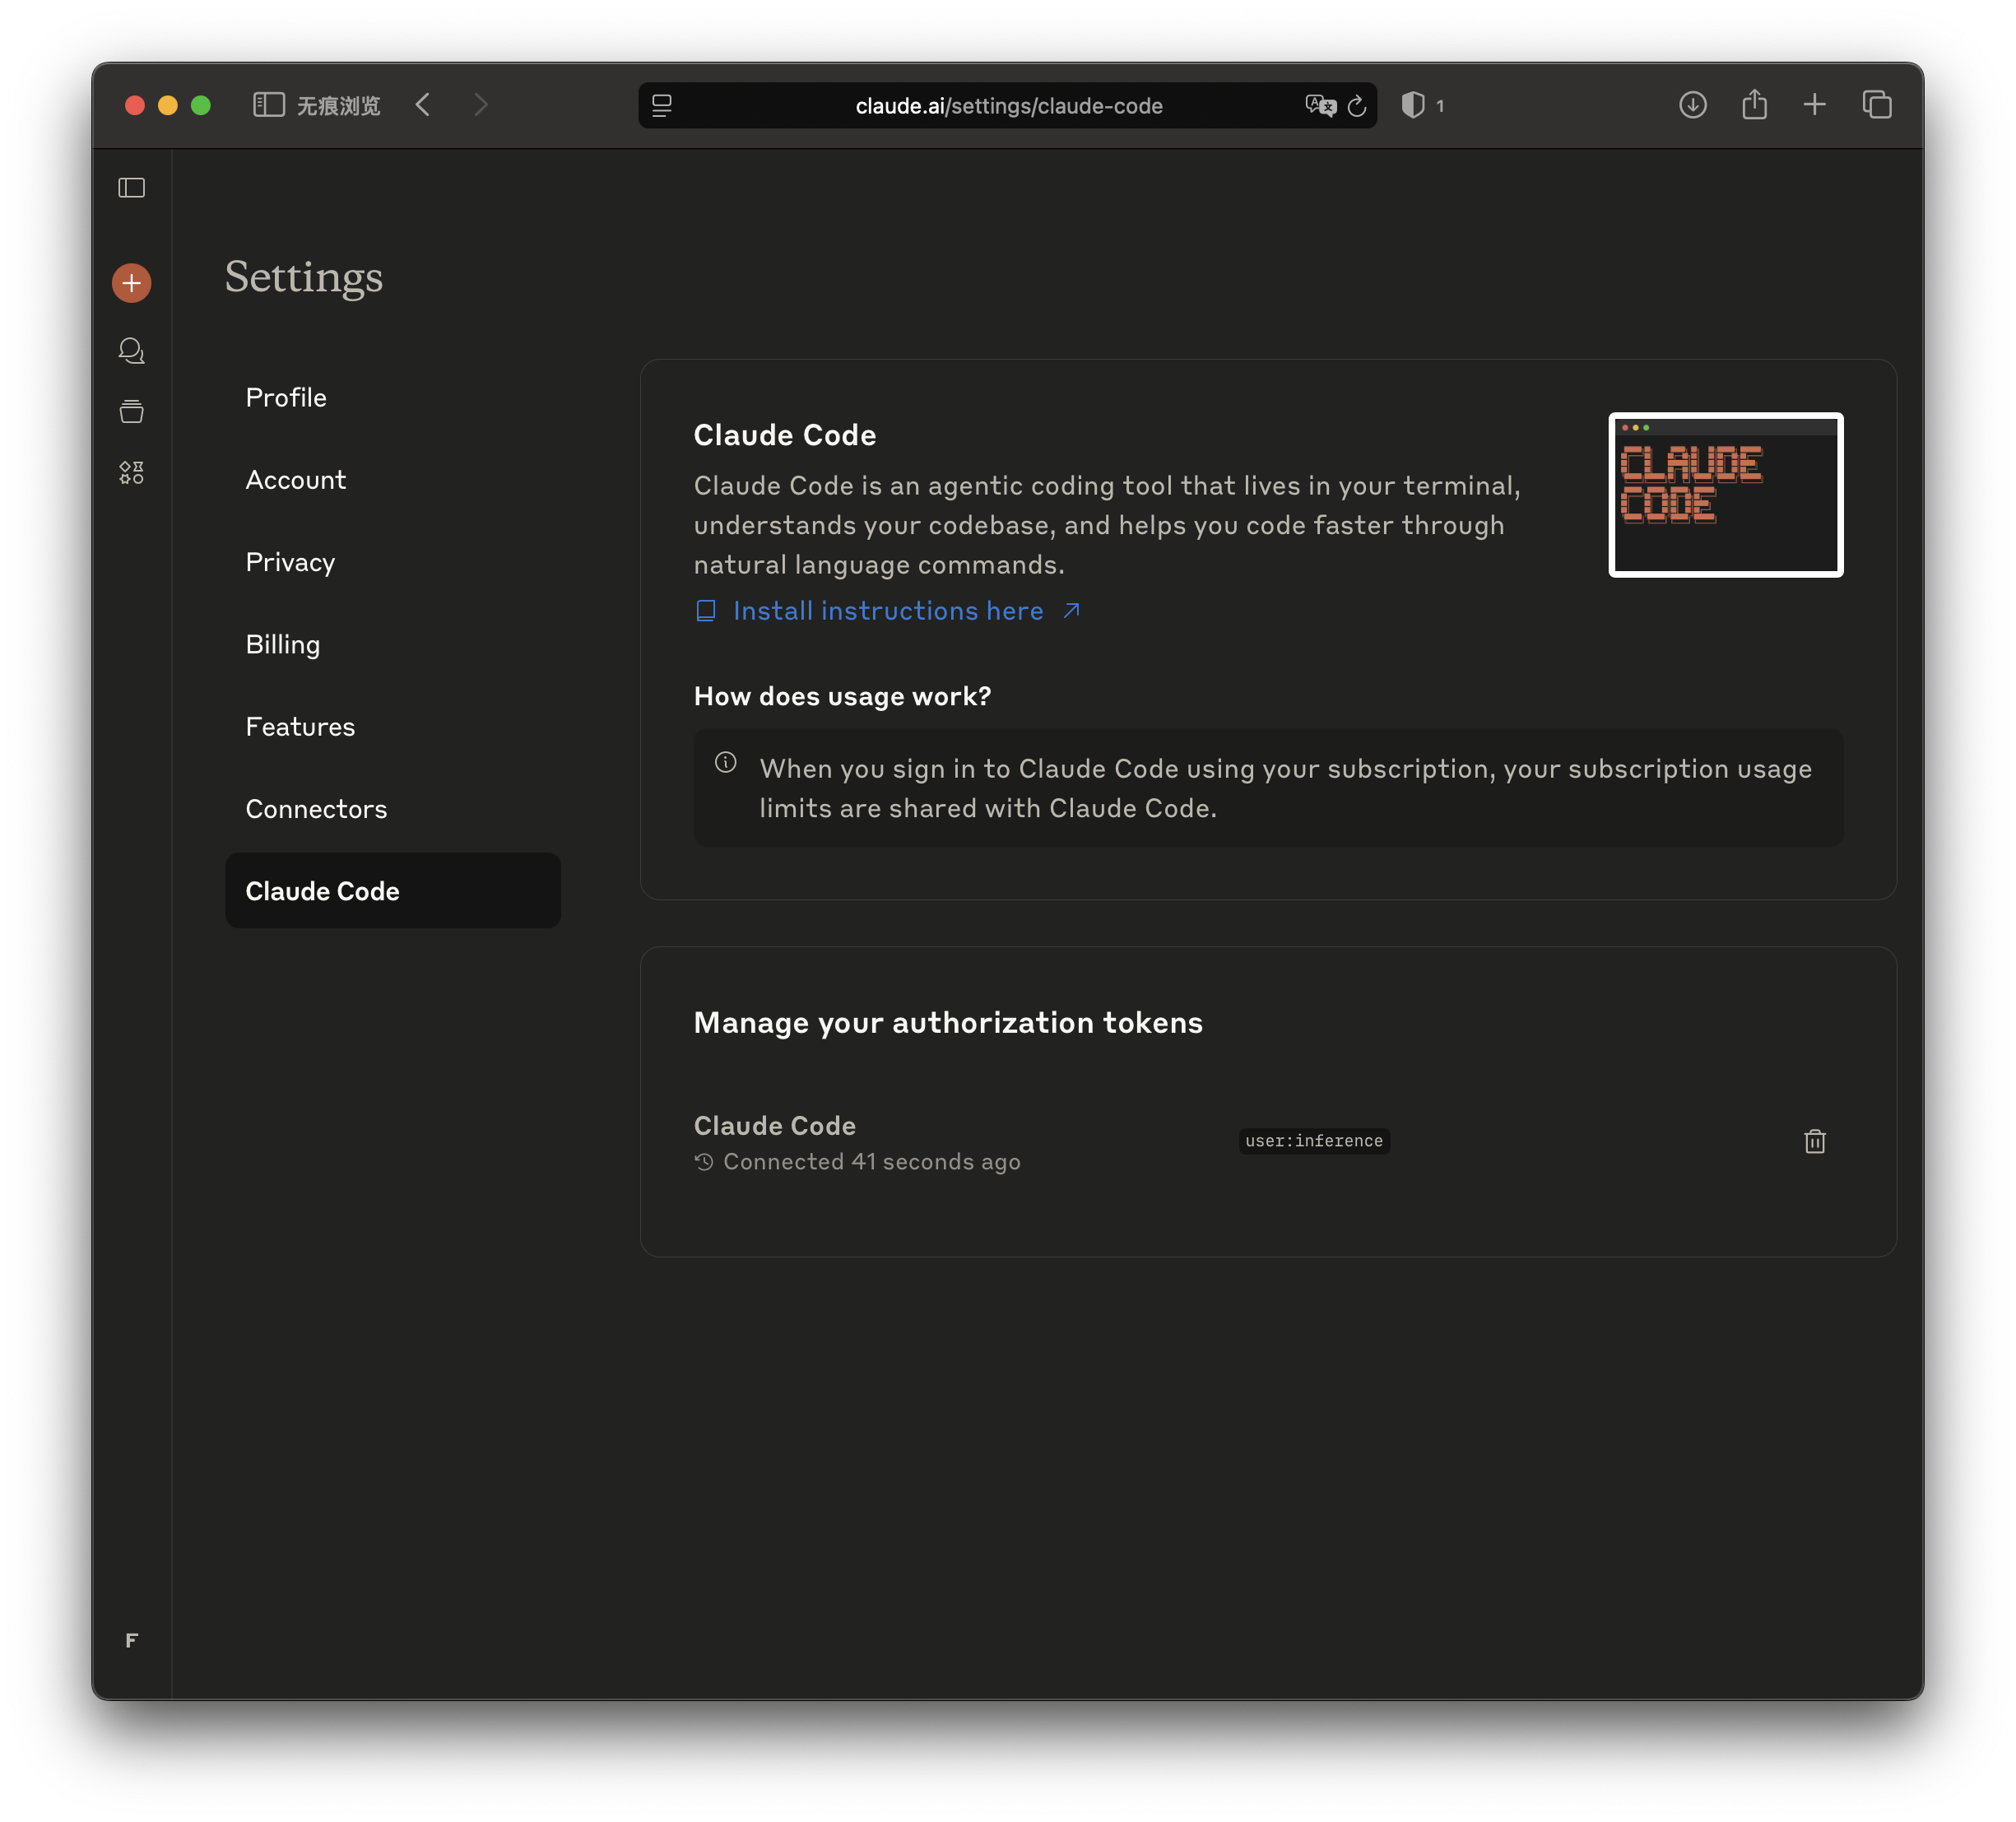Minimize the window with the yellow button
The width and height of the screenshot is (2016, 1822).
click(168, 105)
